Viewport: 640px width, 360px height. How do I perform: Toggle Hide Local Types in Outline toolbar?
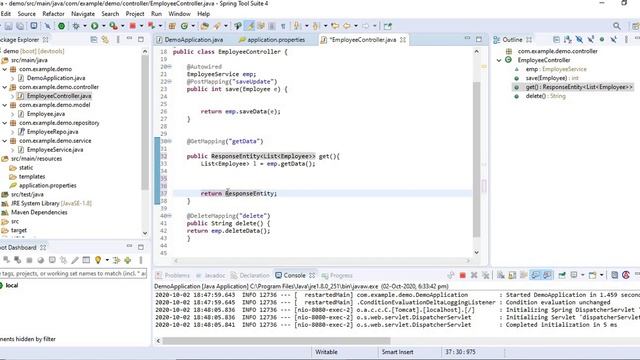coord(613,40)
